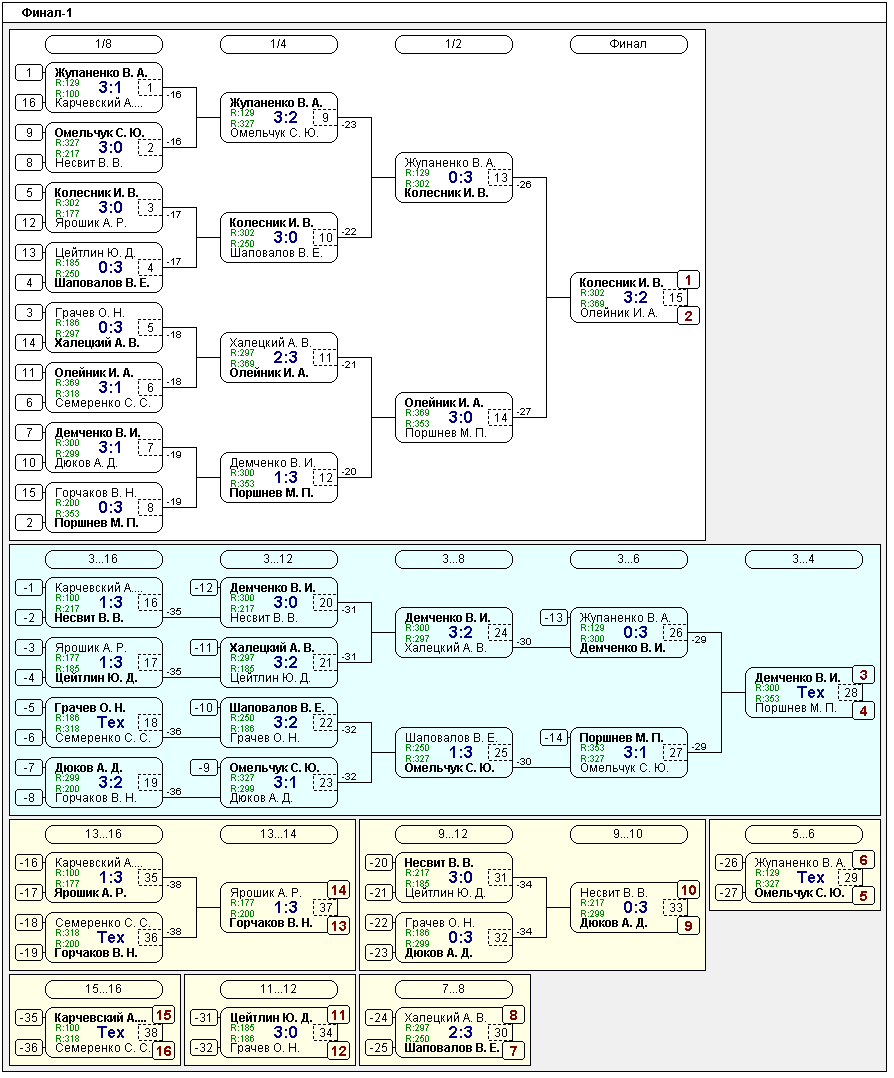Image resolution: width=894 pixels, height=1078 pixels.
Task: Click match number 13 box in semifinal
Action: point(500,177)
